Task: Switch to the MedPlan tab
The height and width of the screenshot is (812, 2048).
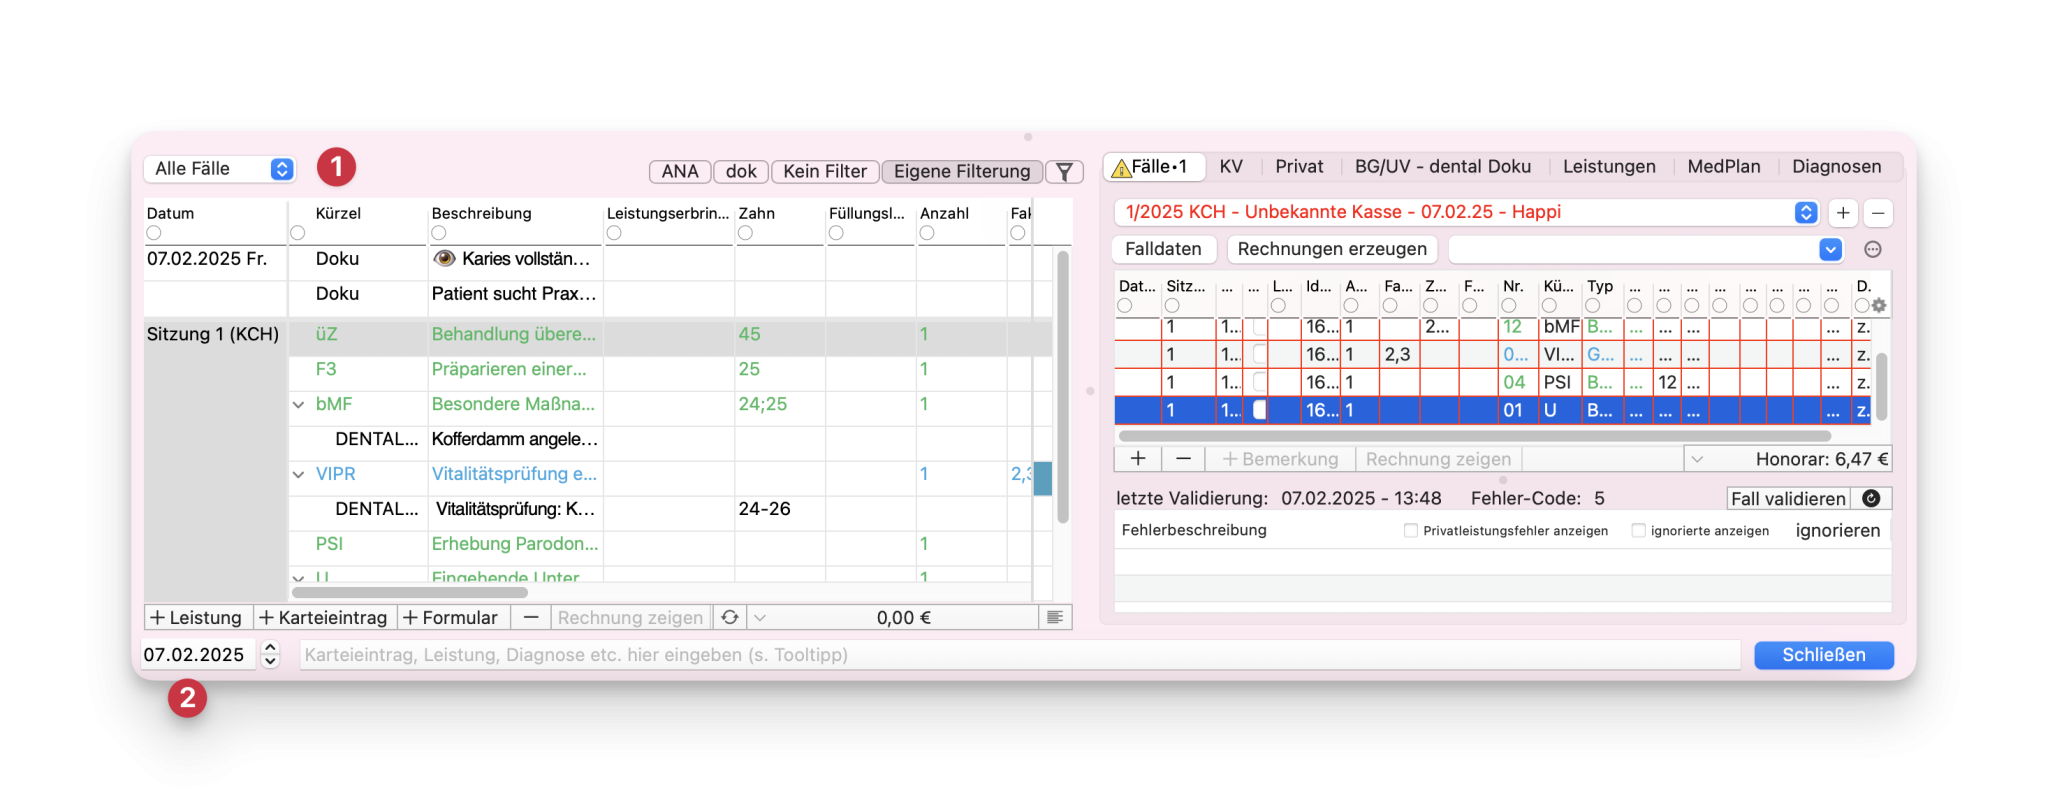Action: click(x=1724, y=167)
